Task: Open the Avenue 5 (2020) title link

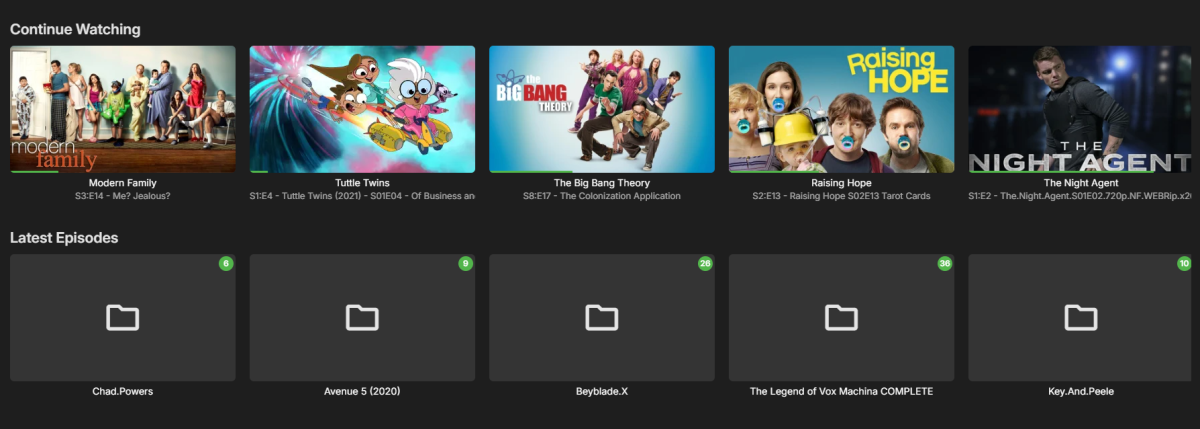Action: pyautogui.click(x=362, y=391)
